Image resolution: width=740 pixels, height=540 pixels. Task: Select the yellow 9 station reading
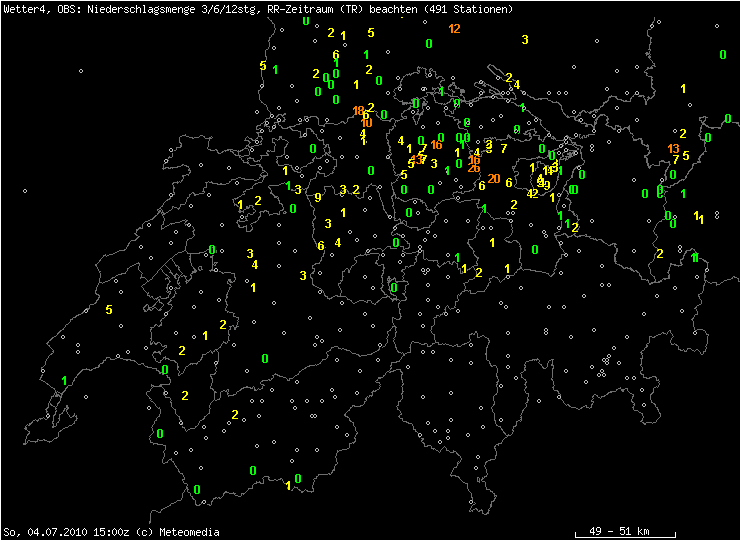(x=318, y=197)
